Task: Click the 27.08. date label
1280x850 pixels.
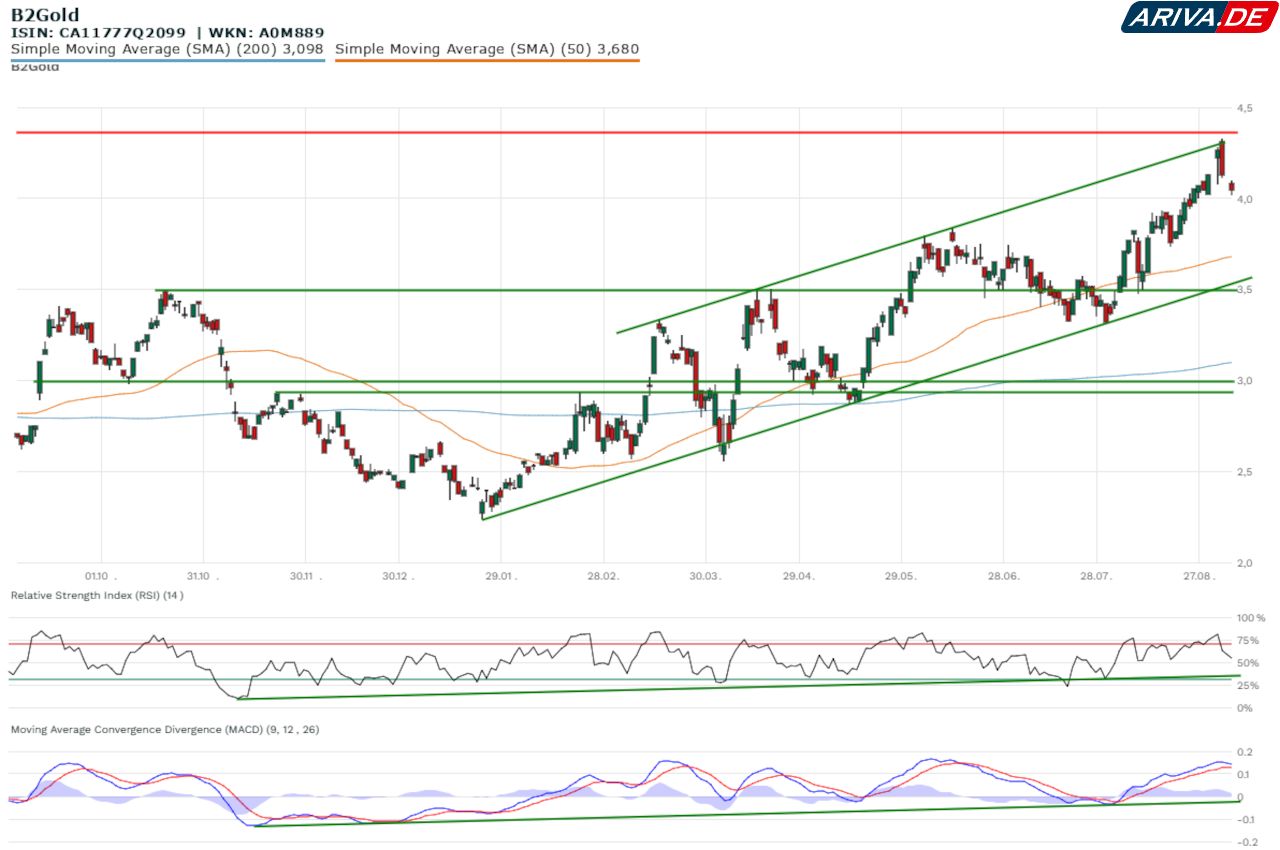Action: pyautogui.click(x=1199, y=576)
